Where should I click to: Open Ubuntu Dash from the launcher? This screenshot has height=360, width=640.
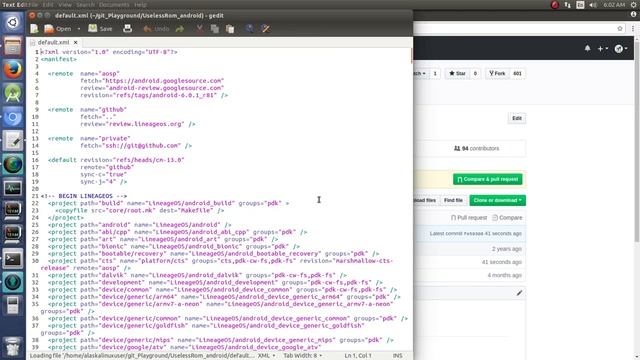(x=13, y=22)
